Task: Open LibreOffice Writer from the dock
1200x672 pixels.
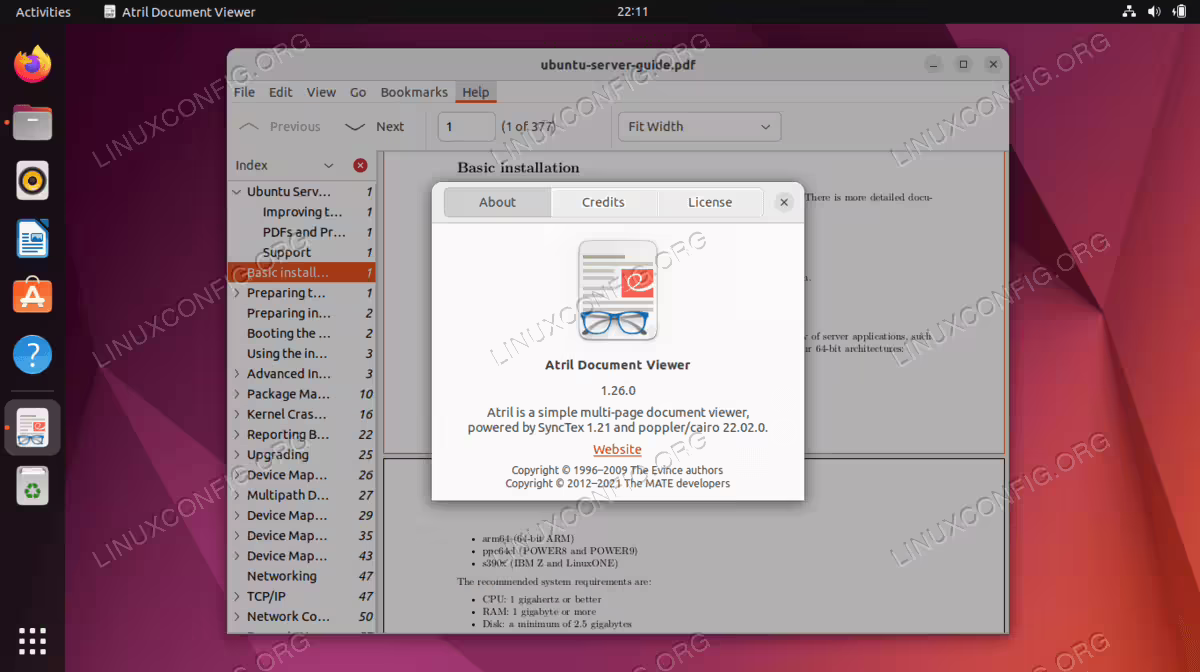Action: [33, 239]
